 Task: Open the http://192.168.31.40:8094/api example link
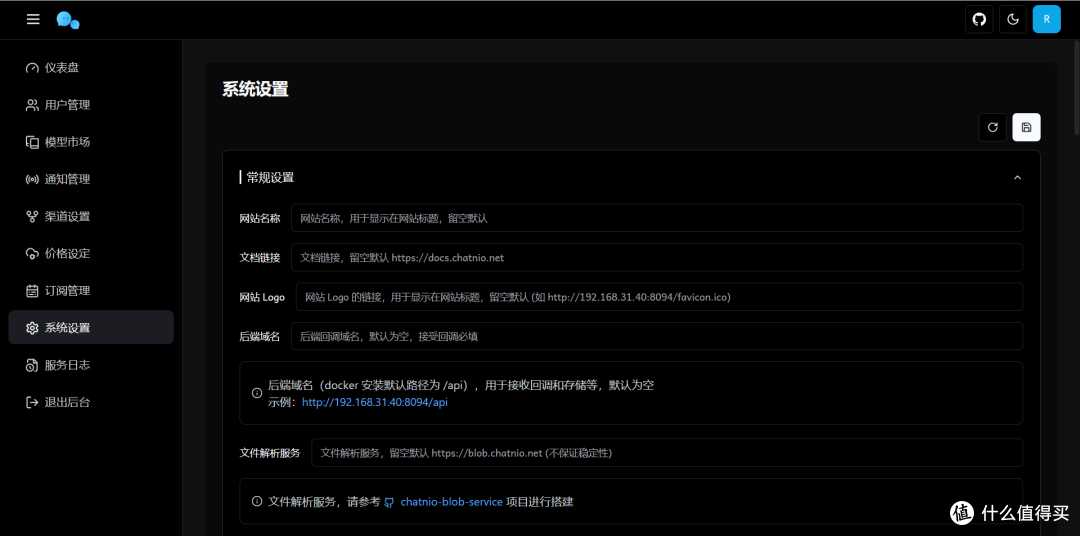375,402
